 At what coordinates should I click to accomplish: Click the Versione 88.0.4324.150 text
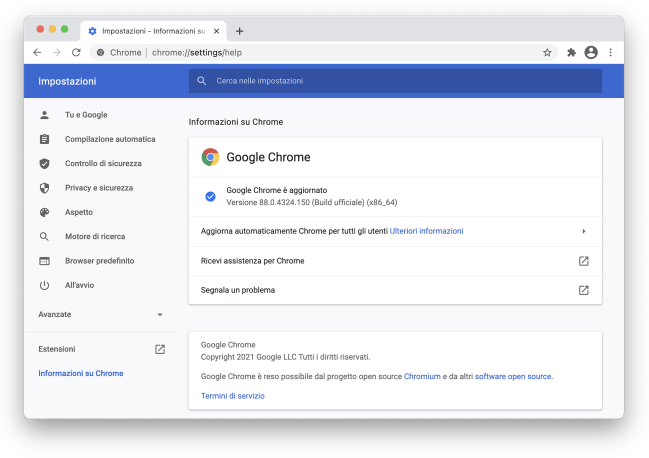(312, 202)
